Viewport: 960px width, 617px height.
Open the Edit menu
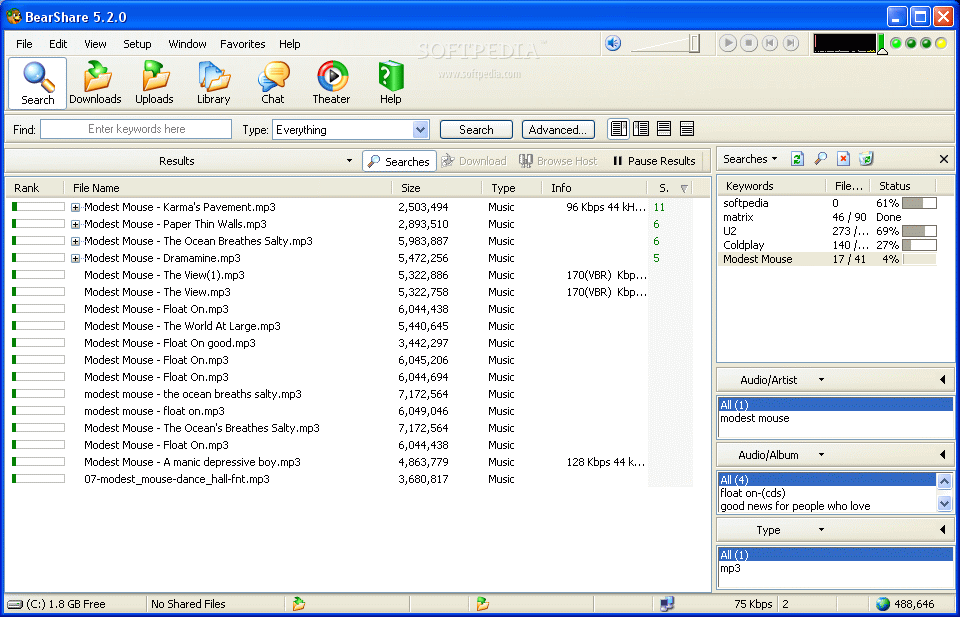click(x=58, y=44)
